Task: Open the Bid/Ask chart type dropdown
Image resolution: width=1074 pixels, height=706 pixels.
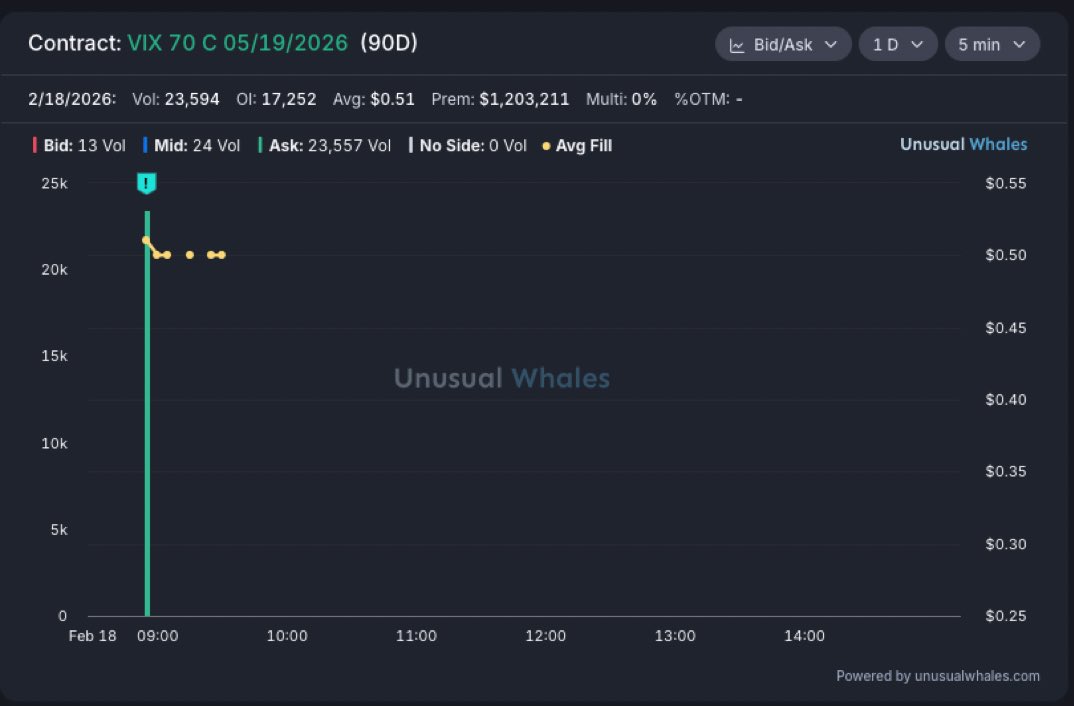Action: (783, 45)
